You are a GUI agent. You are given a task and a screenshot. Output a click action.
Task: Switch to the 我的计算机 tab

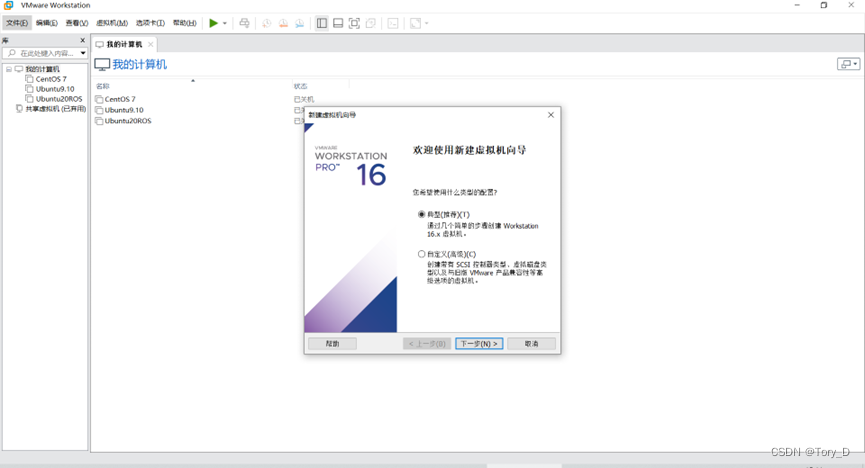[124, 44]
